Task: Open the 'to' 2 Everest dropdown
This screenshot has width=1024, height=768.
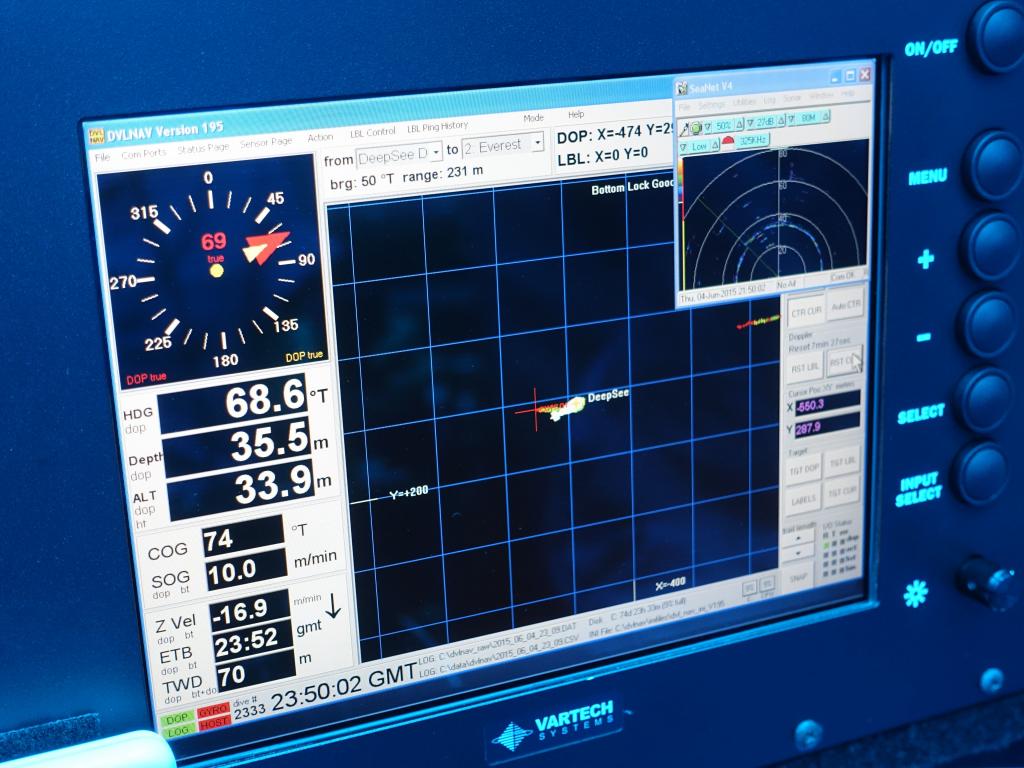Action: [537, 142]
